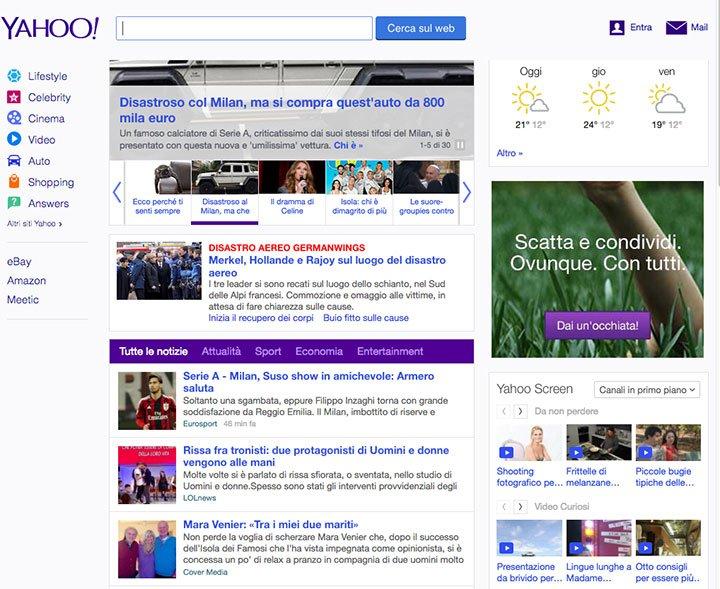Click the Chi è » link

[348, 145]
